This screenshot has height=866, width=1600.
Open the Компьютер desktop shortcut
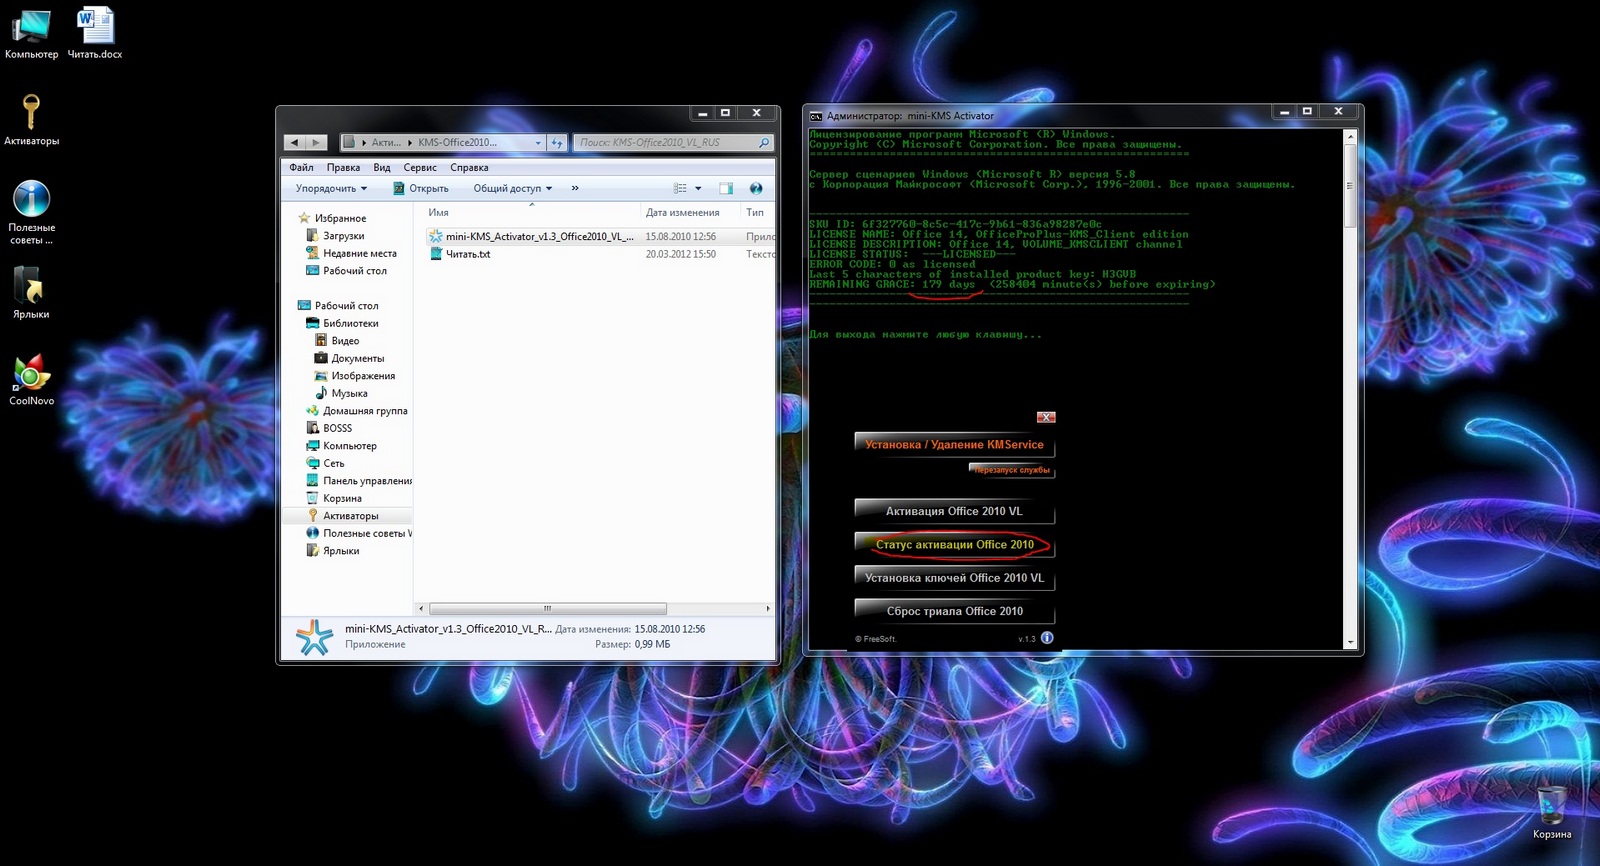31,33
